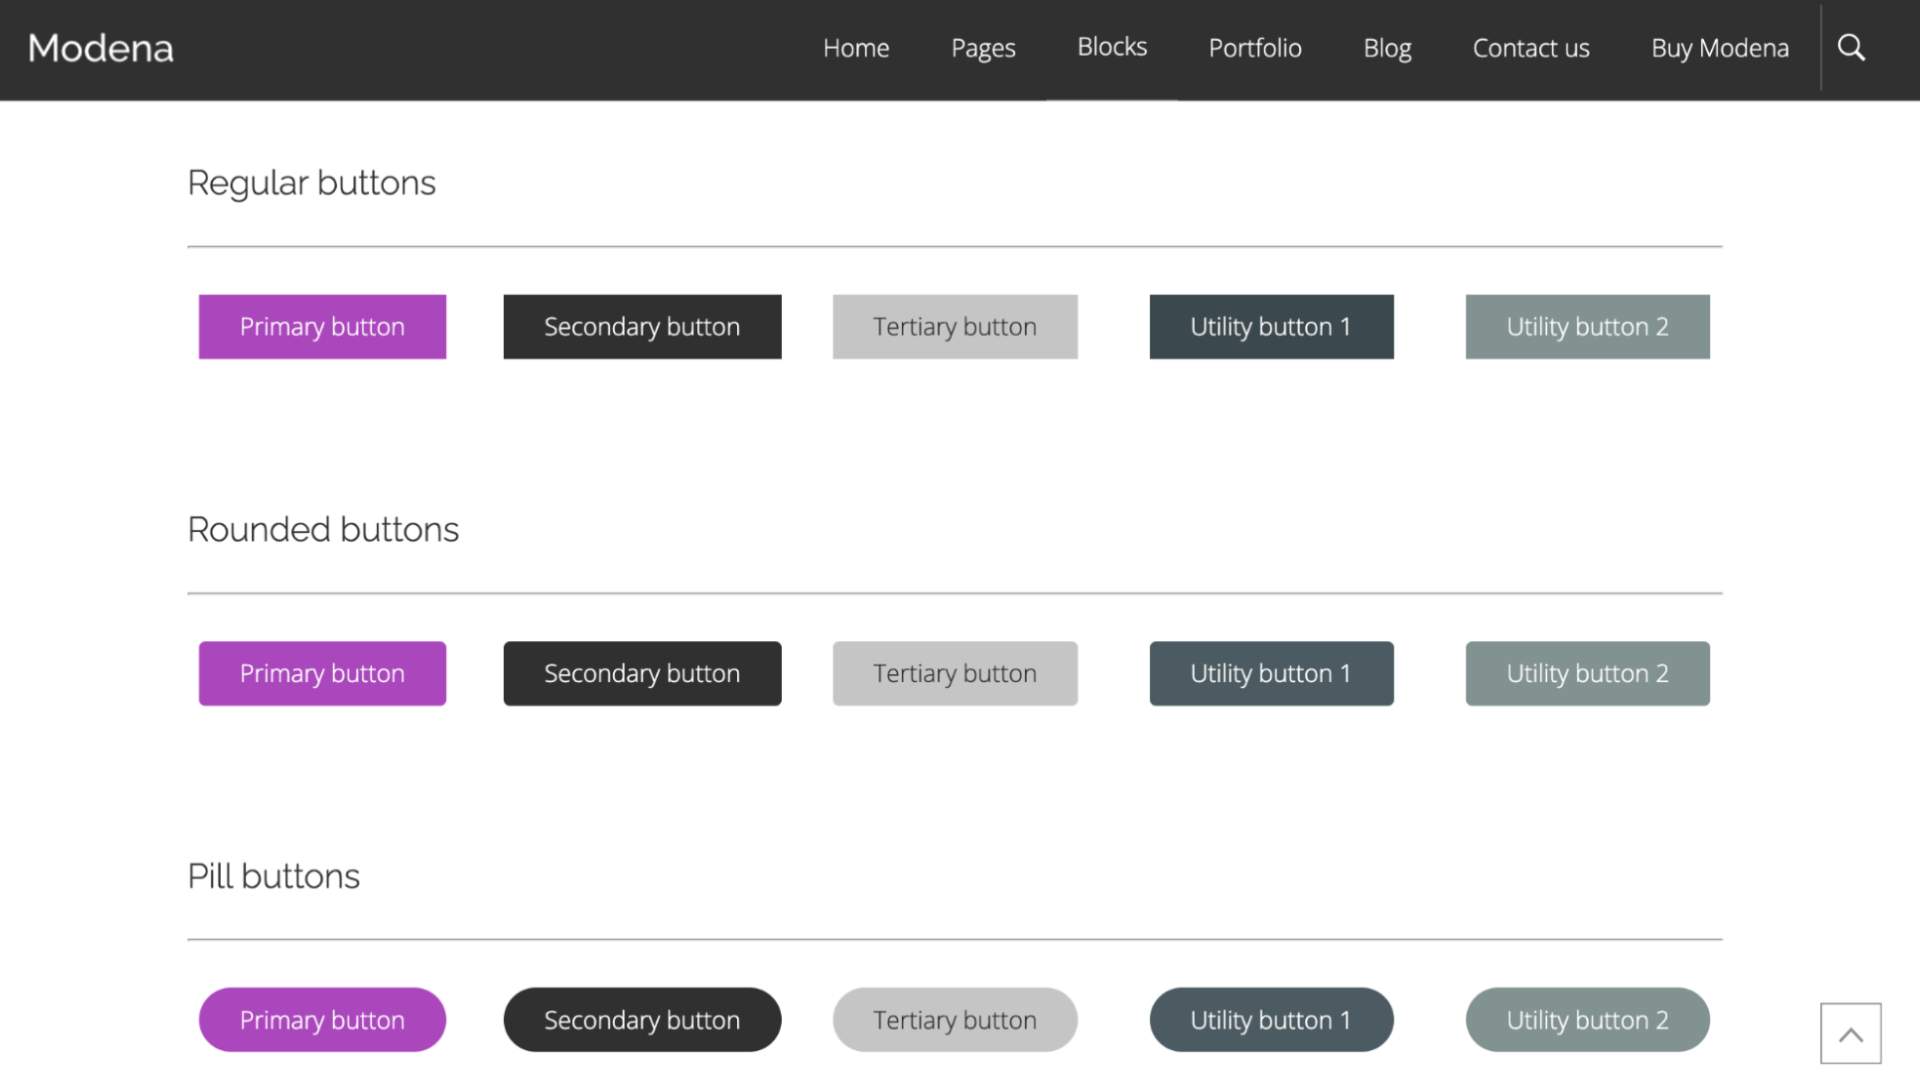Open the search magnifier icon
The image size is (1920, 1080).
pos(1851,48)
